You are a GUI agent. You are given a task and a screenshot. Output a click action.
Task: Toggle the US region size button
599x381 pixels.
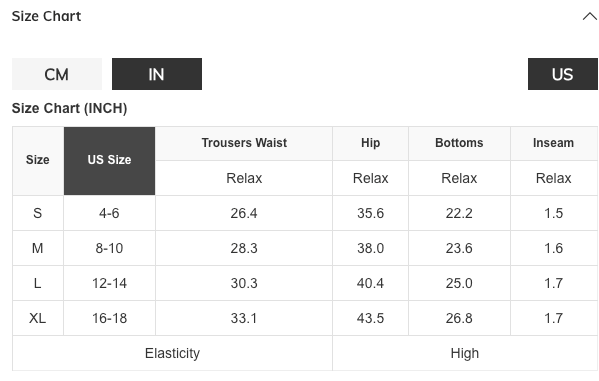(x=562, y=74)
